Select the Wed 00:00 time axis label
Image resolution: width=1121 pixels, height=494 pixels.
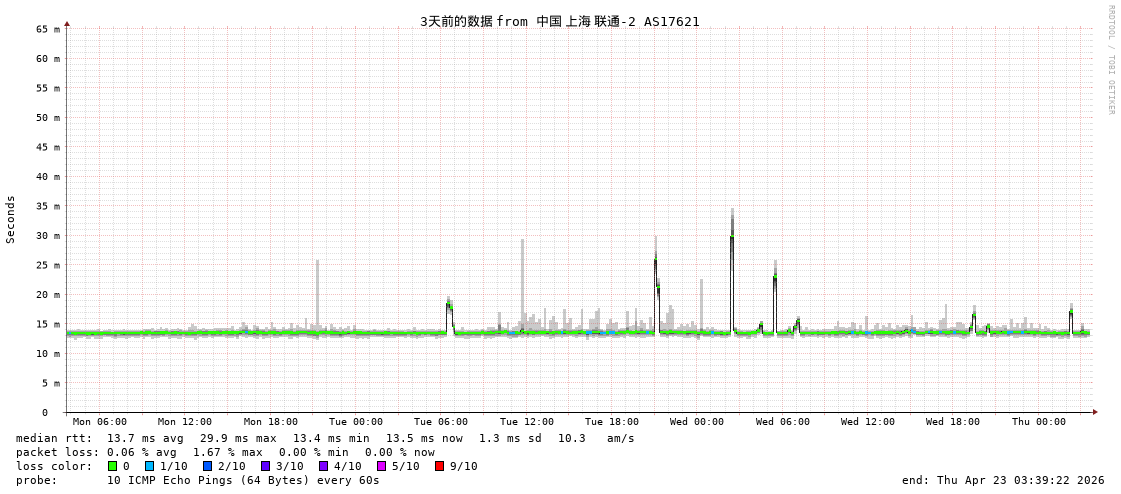pyautogui.click(x=697, y=422)
